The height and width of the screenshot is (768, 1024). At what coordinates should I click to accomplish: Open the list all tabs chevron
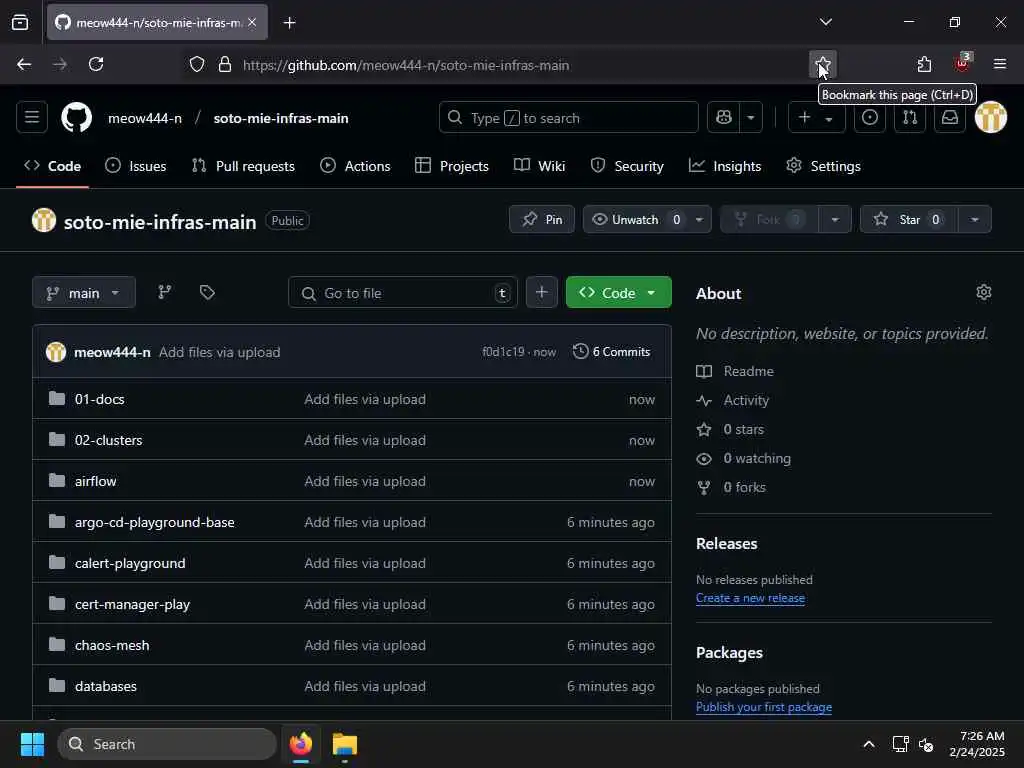tap(825, 22)
